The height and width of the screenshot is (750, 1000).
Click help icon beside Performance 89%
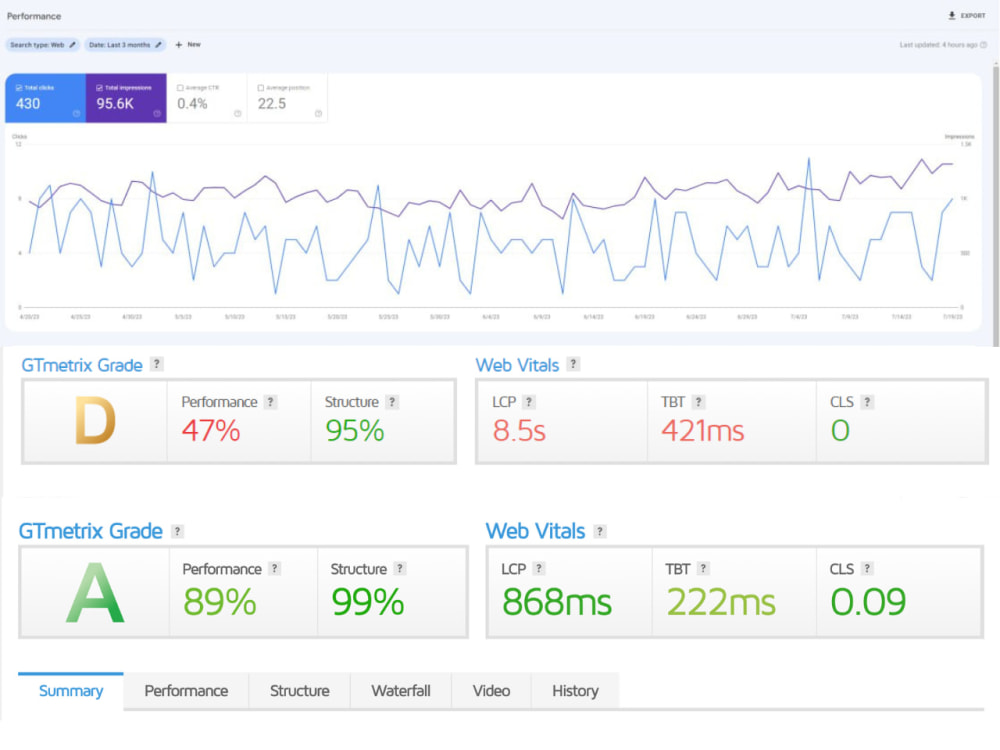click(x=274, y=568)
